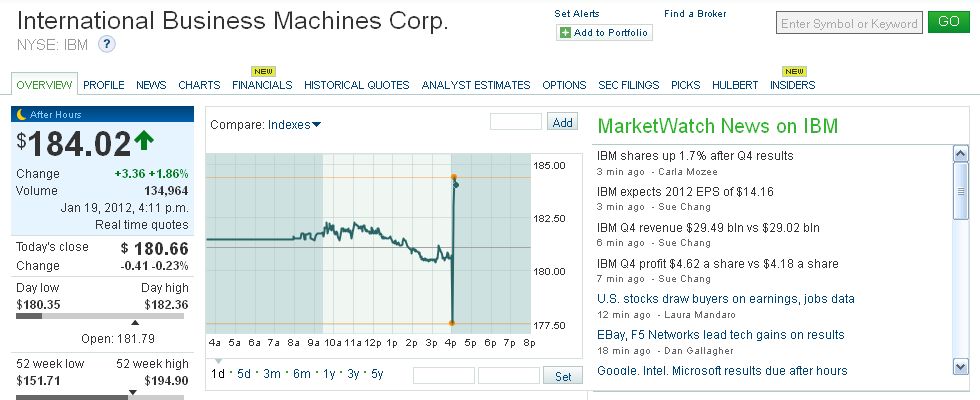The height and width of the screenshot is (400, 980).
Task: Click the symbol or keyword search field
Action: 848,24
